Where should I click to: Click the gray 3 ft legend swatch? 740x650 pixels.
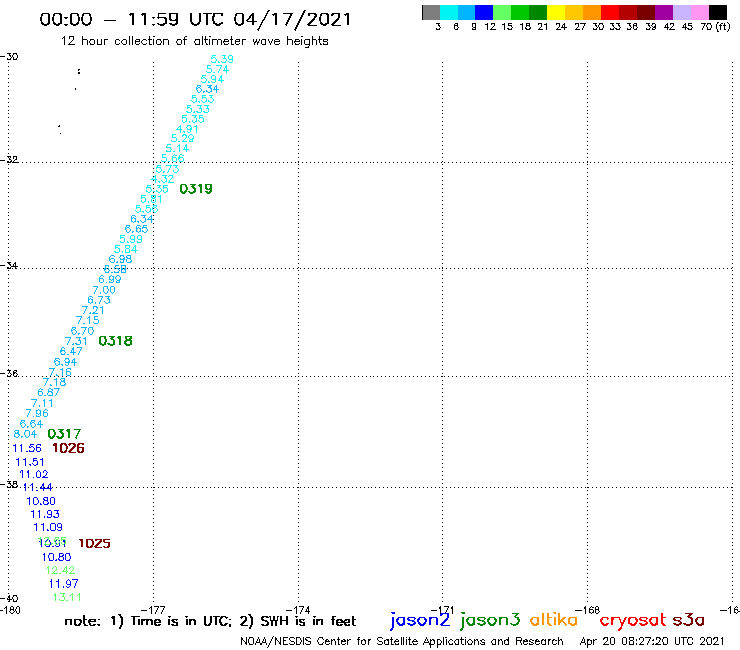[431, 12]
